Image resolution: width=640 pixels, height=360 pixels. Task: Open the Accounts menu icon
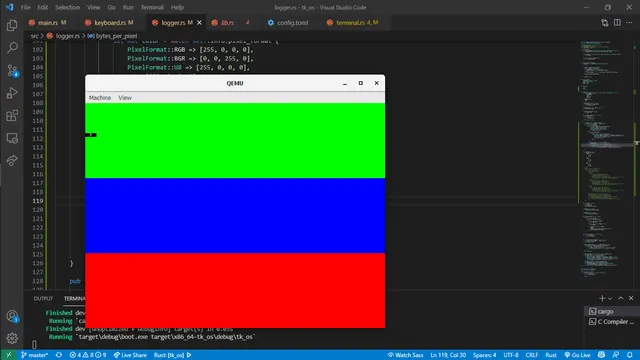12,316
